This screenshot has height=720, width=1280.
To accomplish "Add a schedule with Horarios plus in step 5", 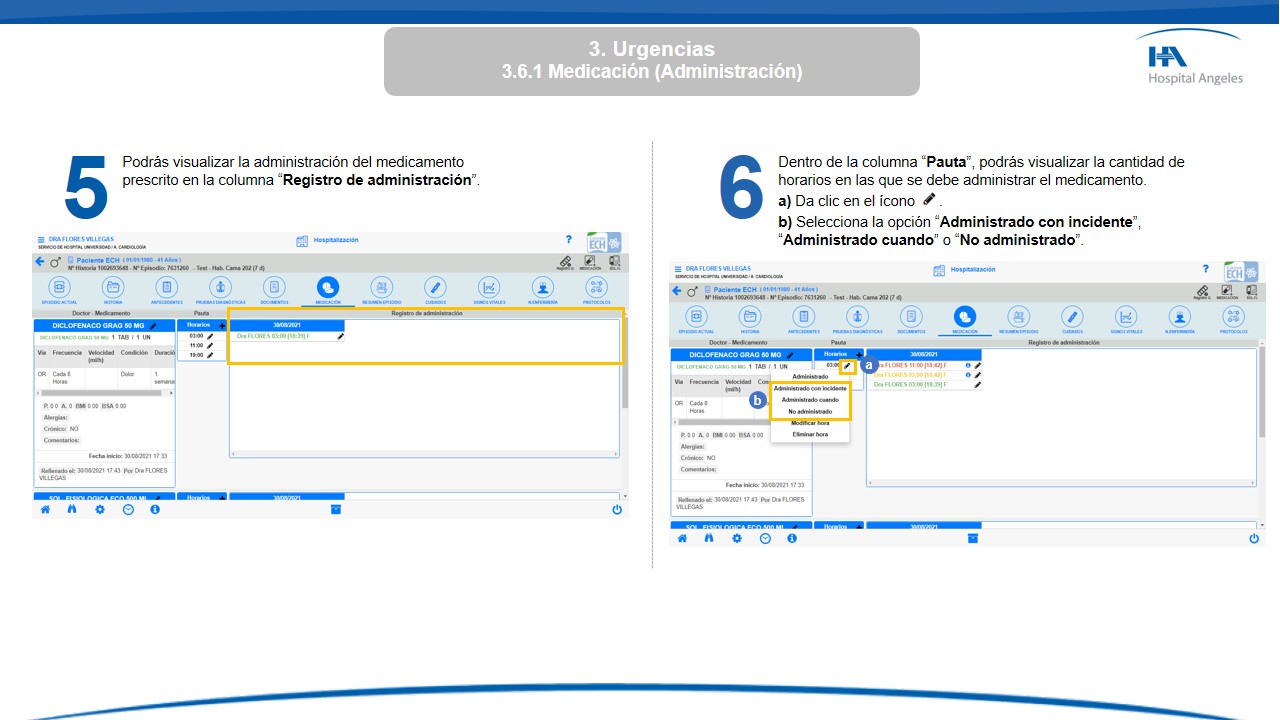I will pos(221,326).
